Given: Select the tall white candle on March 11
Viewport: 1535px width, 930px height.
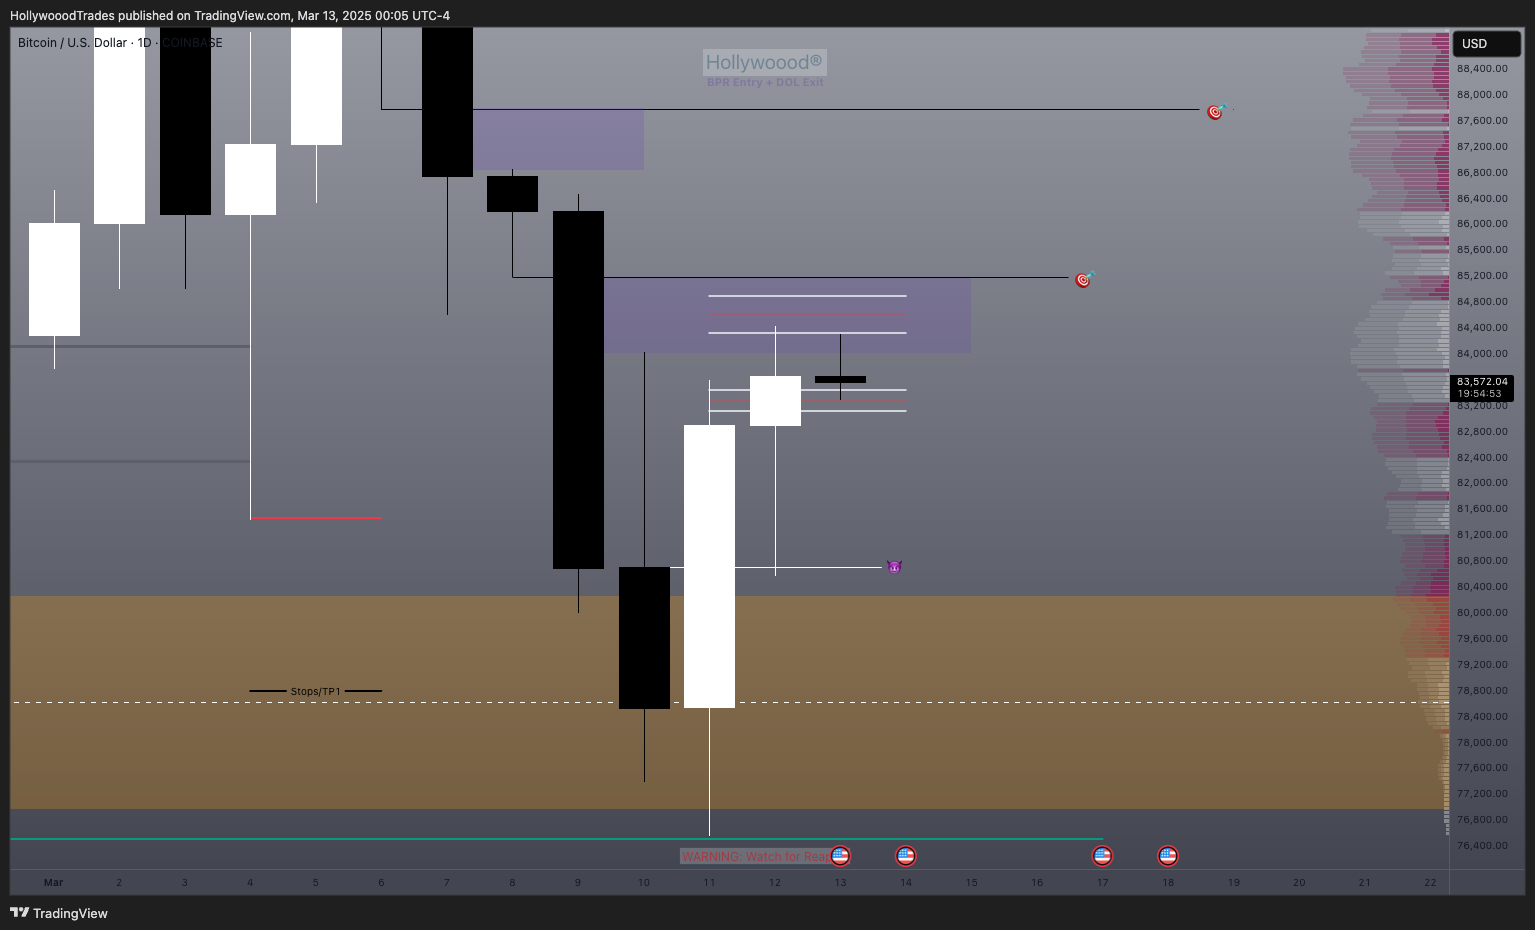Looking at the screenshot, I should [x=709, y=566].
